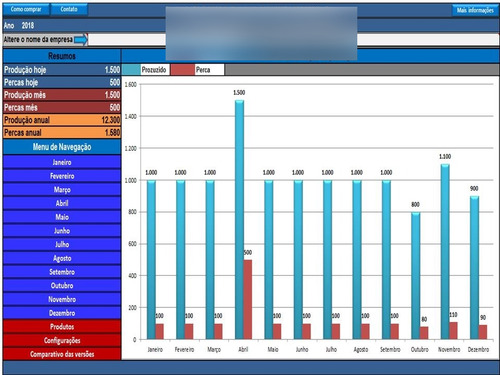Click the blue arrow next to company name
The height and width of the screenshot is (375, 500).
[81, 40]
